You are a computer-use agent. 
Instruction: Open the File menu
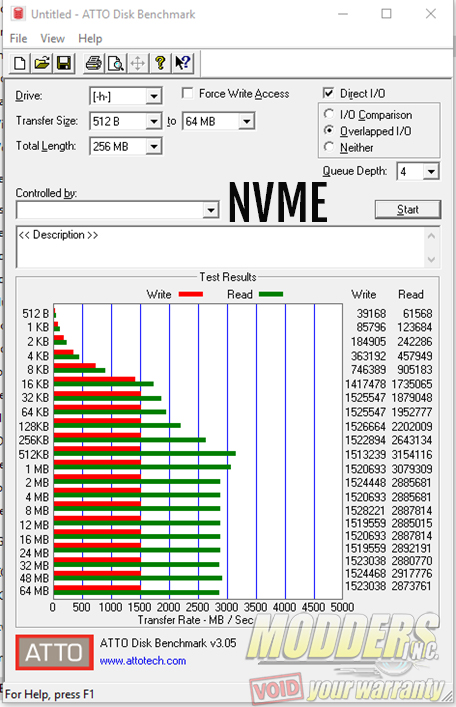[x=18, y=39]
